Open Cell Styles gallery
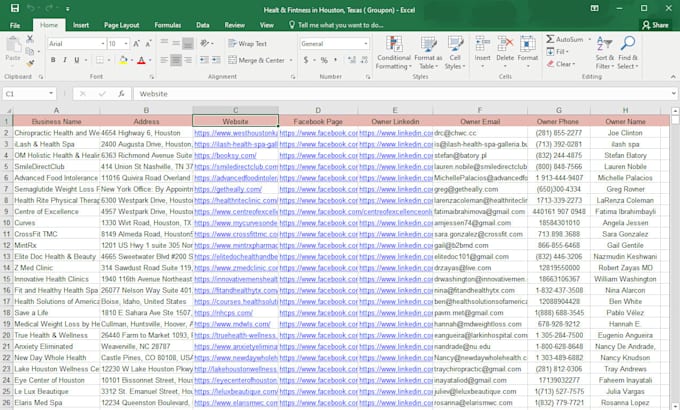680x410 pixels. [x=455, y=52]
